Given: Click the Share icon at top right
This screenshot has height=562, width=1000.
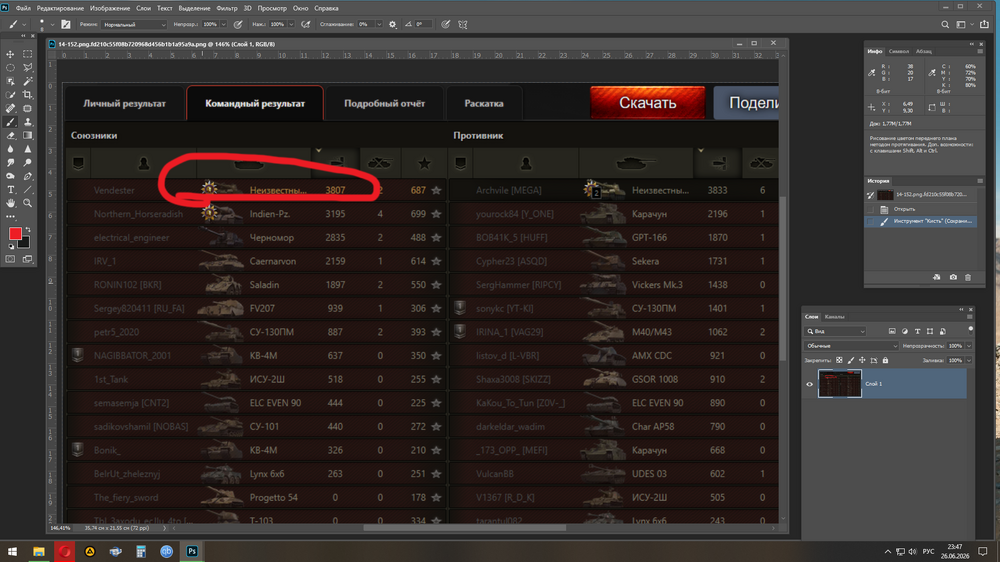Looking at the screenshot, I should click(x=984, y=24).
